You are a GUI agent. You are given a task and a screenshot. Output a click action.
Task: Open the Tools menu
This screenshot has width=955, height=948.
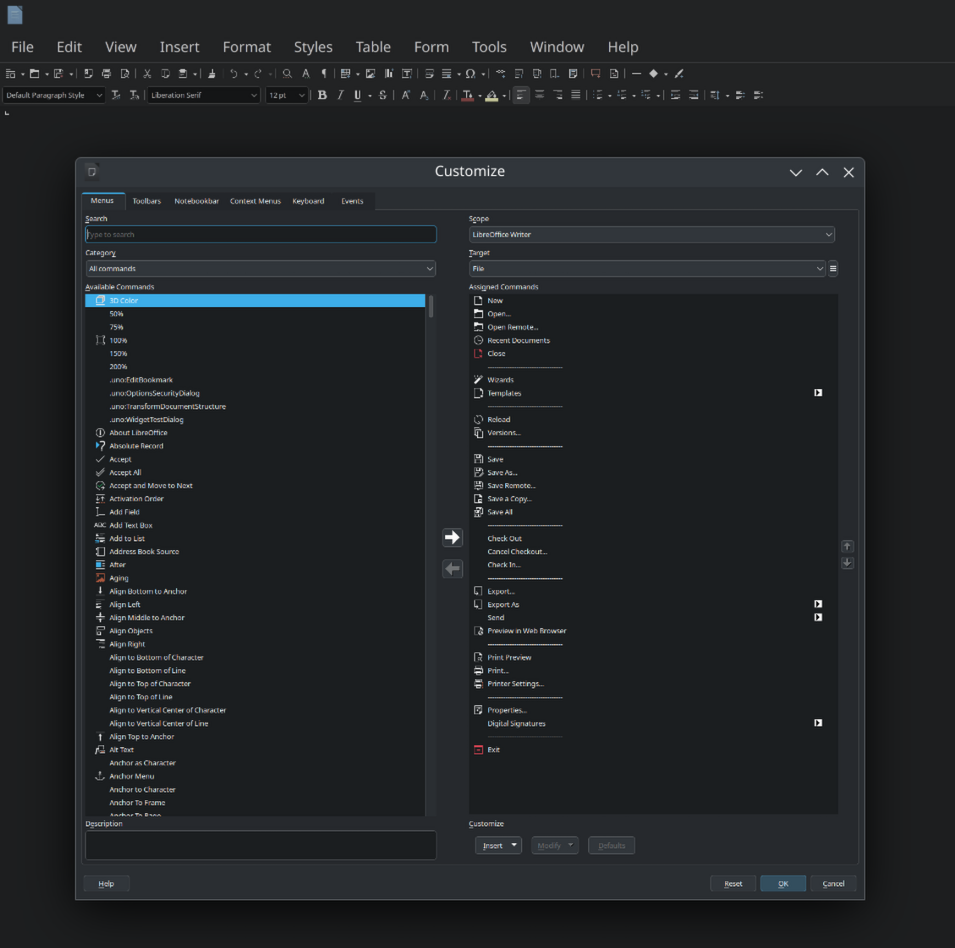coord(489,47)
